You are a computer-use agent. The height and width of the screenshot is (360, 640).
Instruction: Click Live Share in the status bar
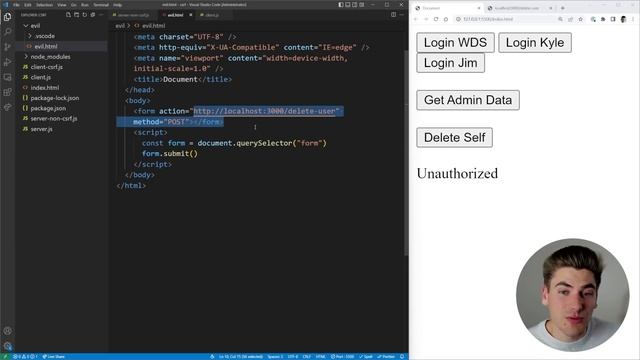point(53,357)
